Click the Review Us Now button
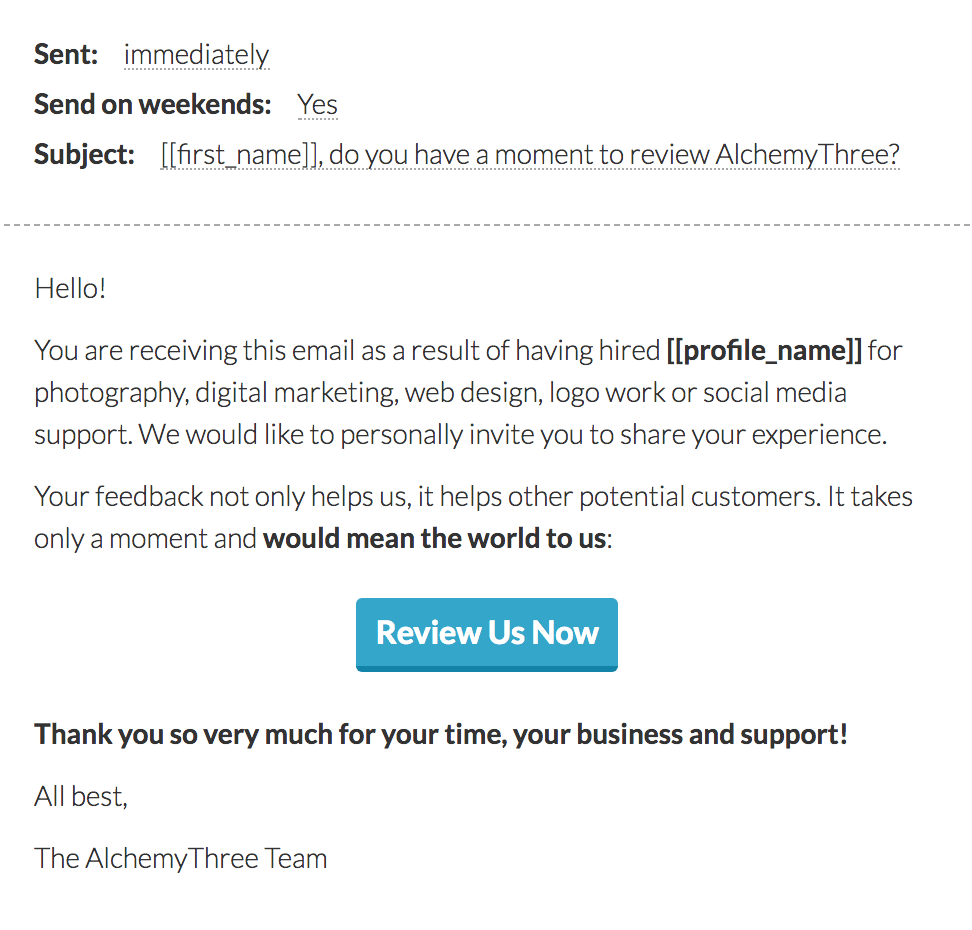 487,634
